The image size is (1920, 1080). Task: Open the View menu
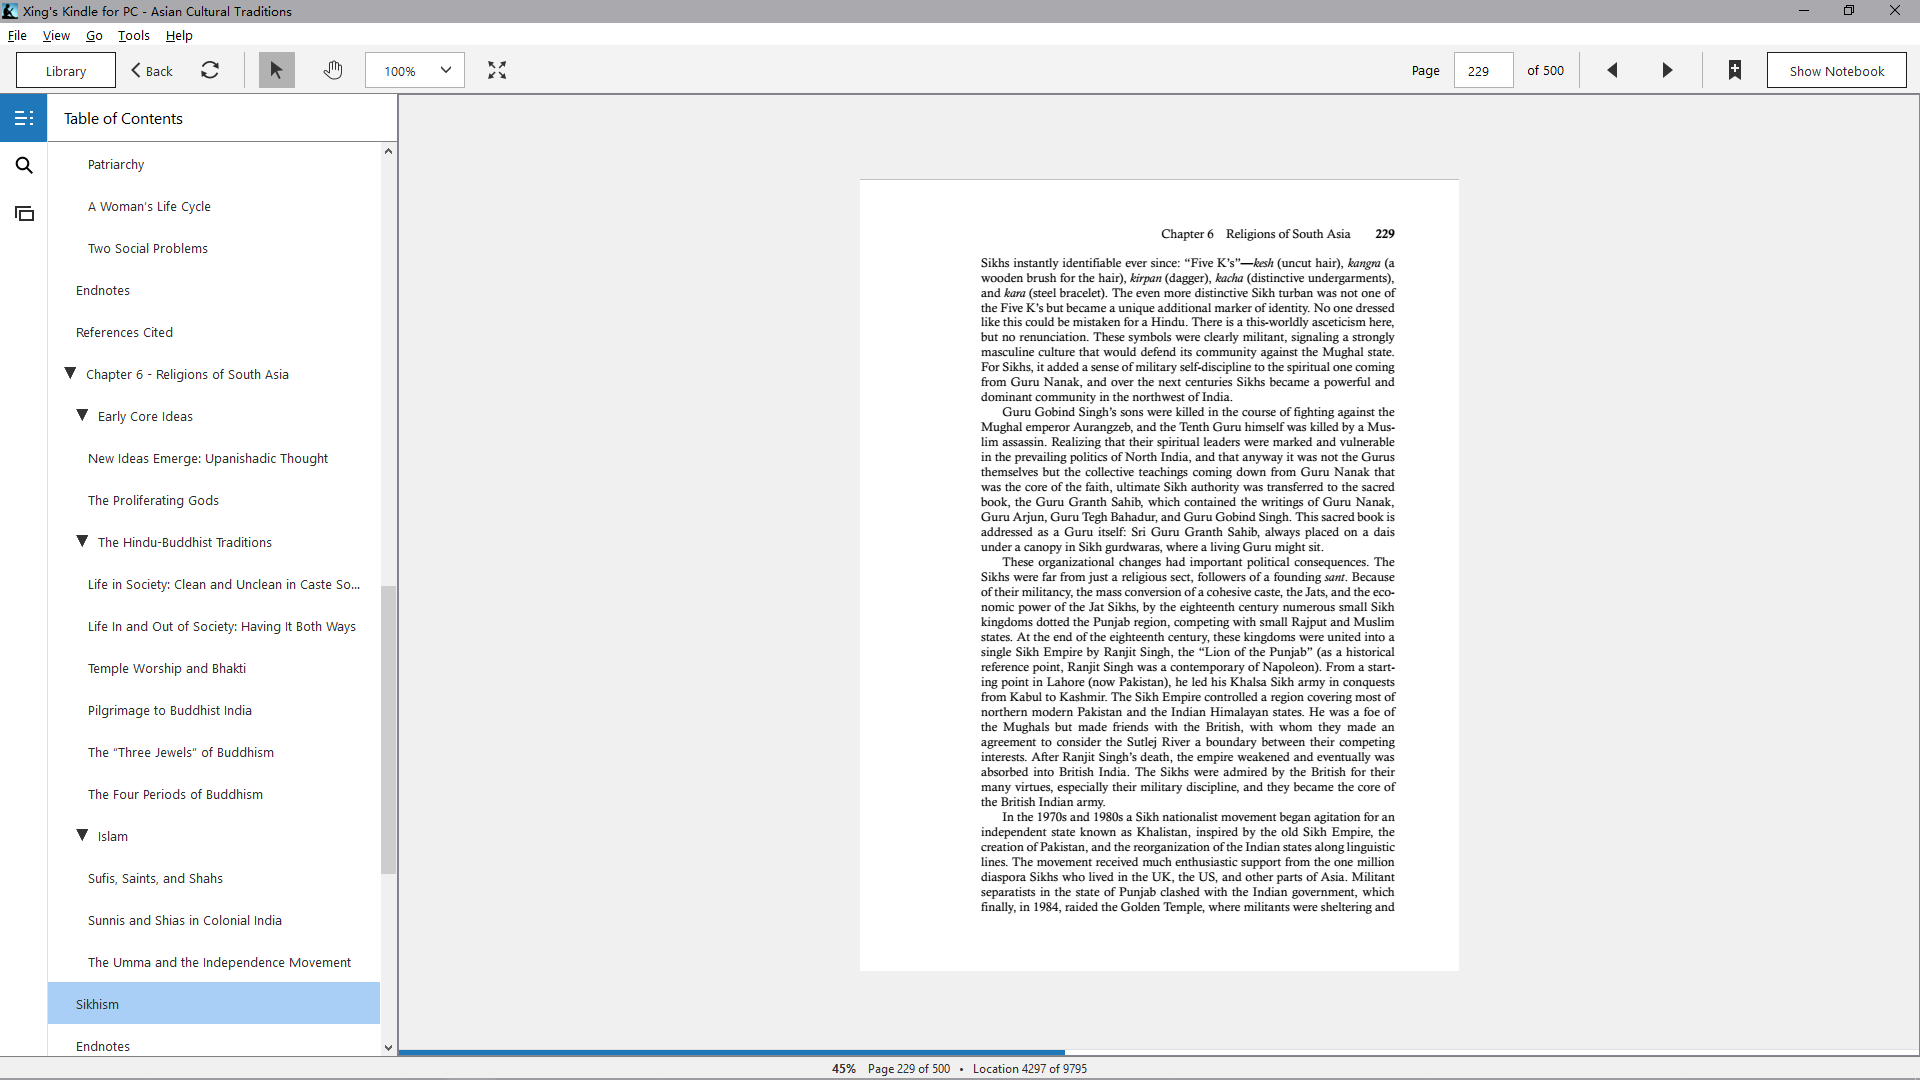56,35
